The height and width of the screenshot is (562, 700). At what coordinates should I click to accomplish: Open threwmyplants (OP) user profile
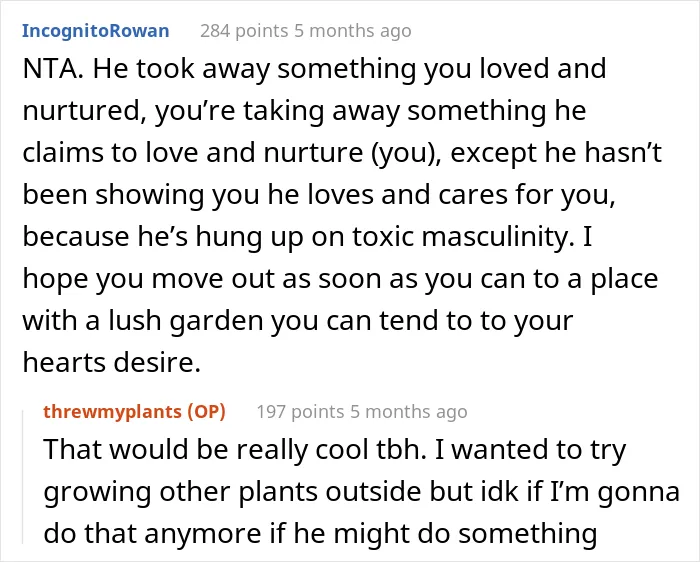(134, 412)
